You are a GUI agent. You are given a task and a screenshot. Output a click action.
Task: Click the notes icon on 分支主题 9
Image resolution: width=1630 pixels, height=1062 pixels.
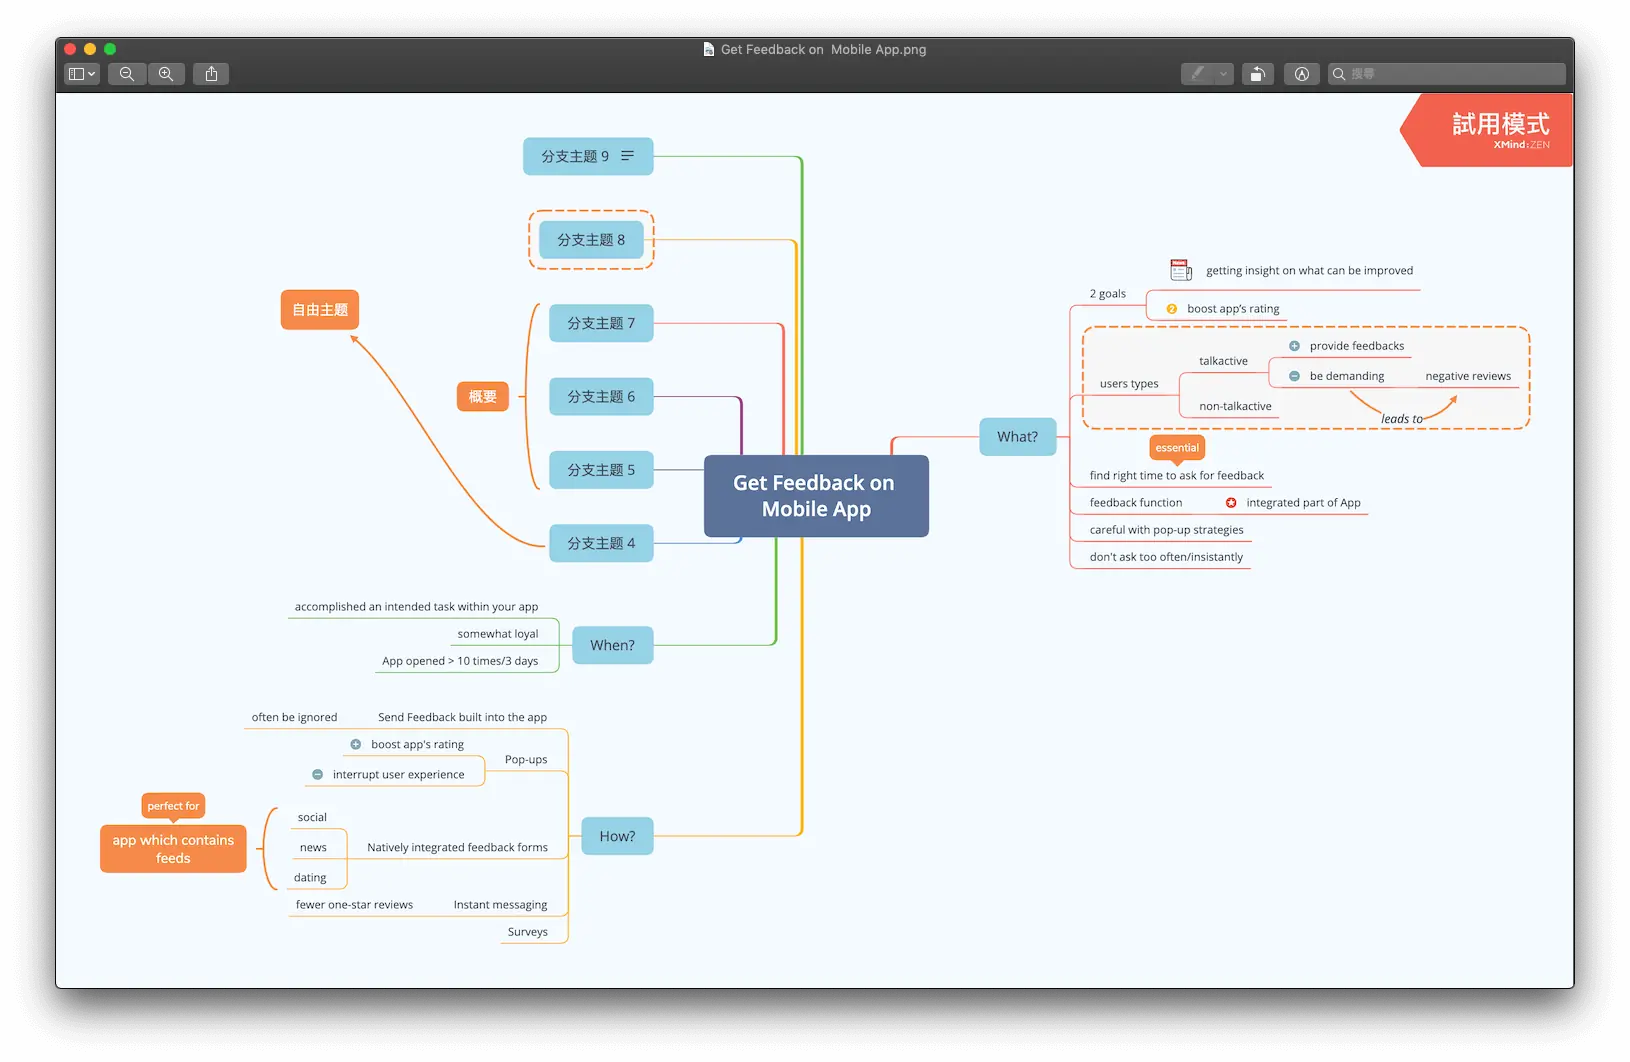point(628,156)
